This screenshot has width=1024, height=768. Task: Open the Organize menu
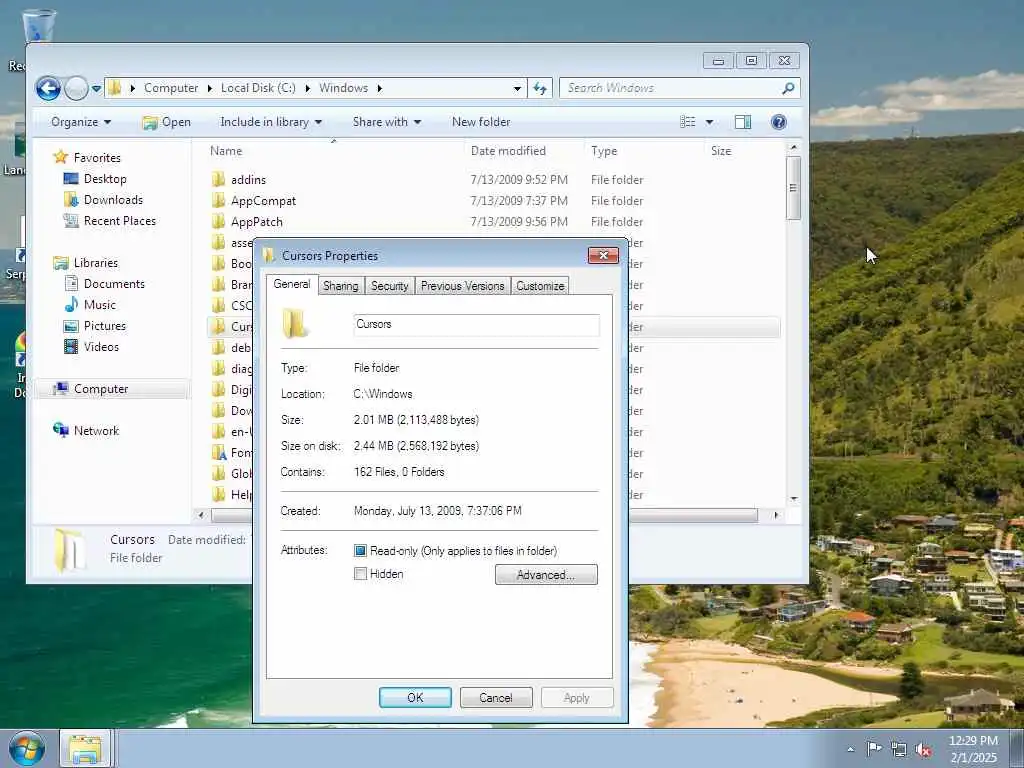pyautogui.click(x=81, y=122)
